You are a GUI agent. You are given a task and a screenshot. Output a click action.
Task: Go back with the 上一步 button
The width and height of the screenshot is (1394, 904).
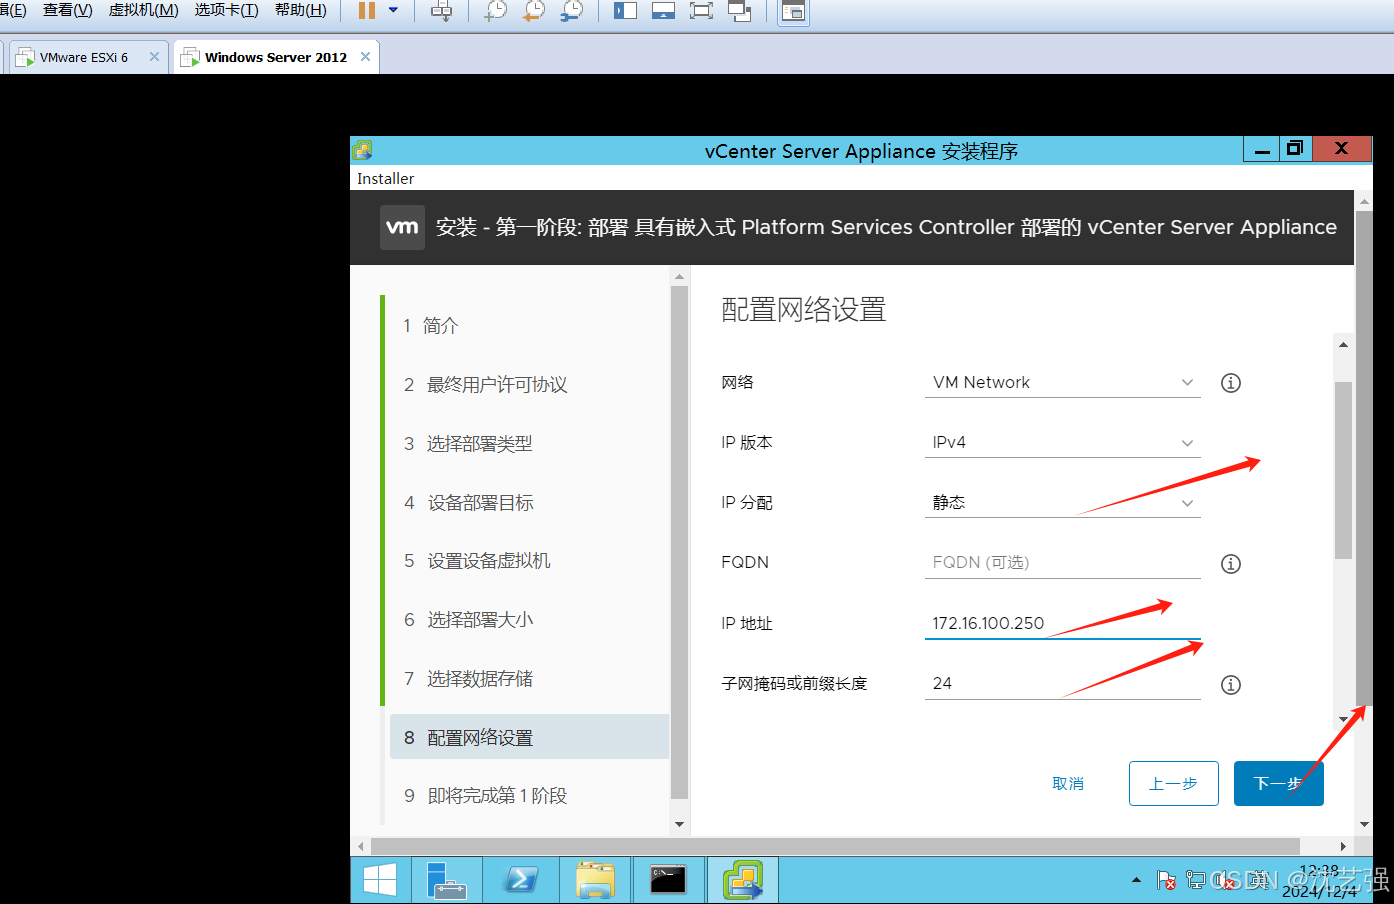pyautogui.click(x=1173, y=783)
